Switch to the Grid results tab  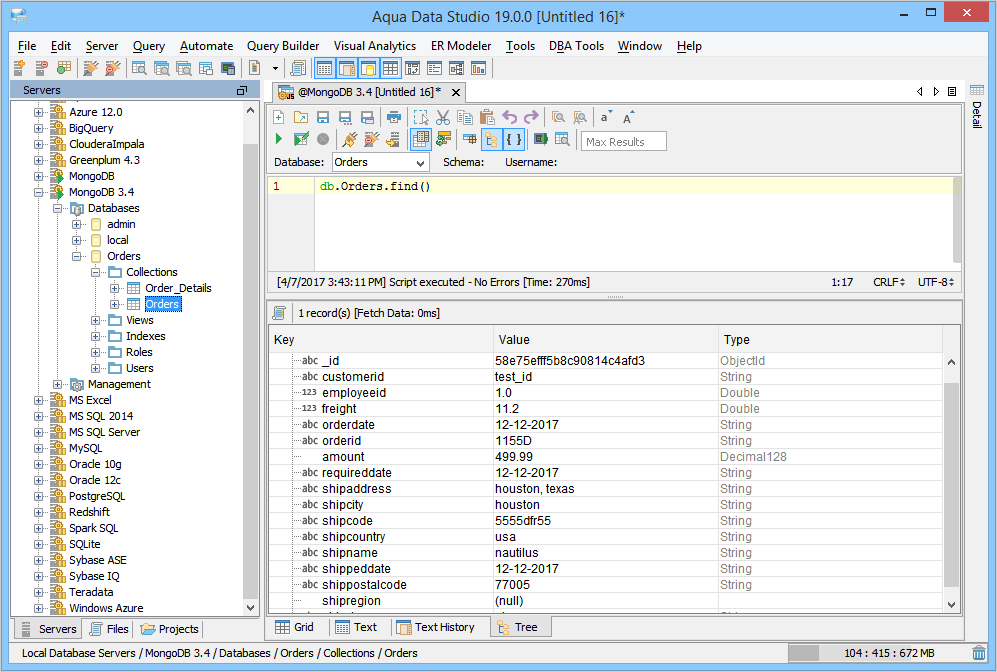pyautogui.click(x=295, y=627)
